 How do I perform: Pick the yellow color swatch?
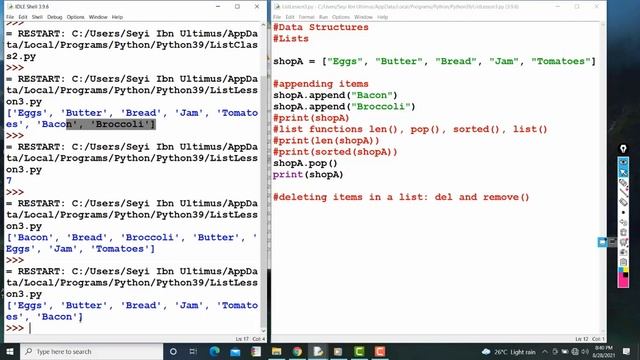626,269
